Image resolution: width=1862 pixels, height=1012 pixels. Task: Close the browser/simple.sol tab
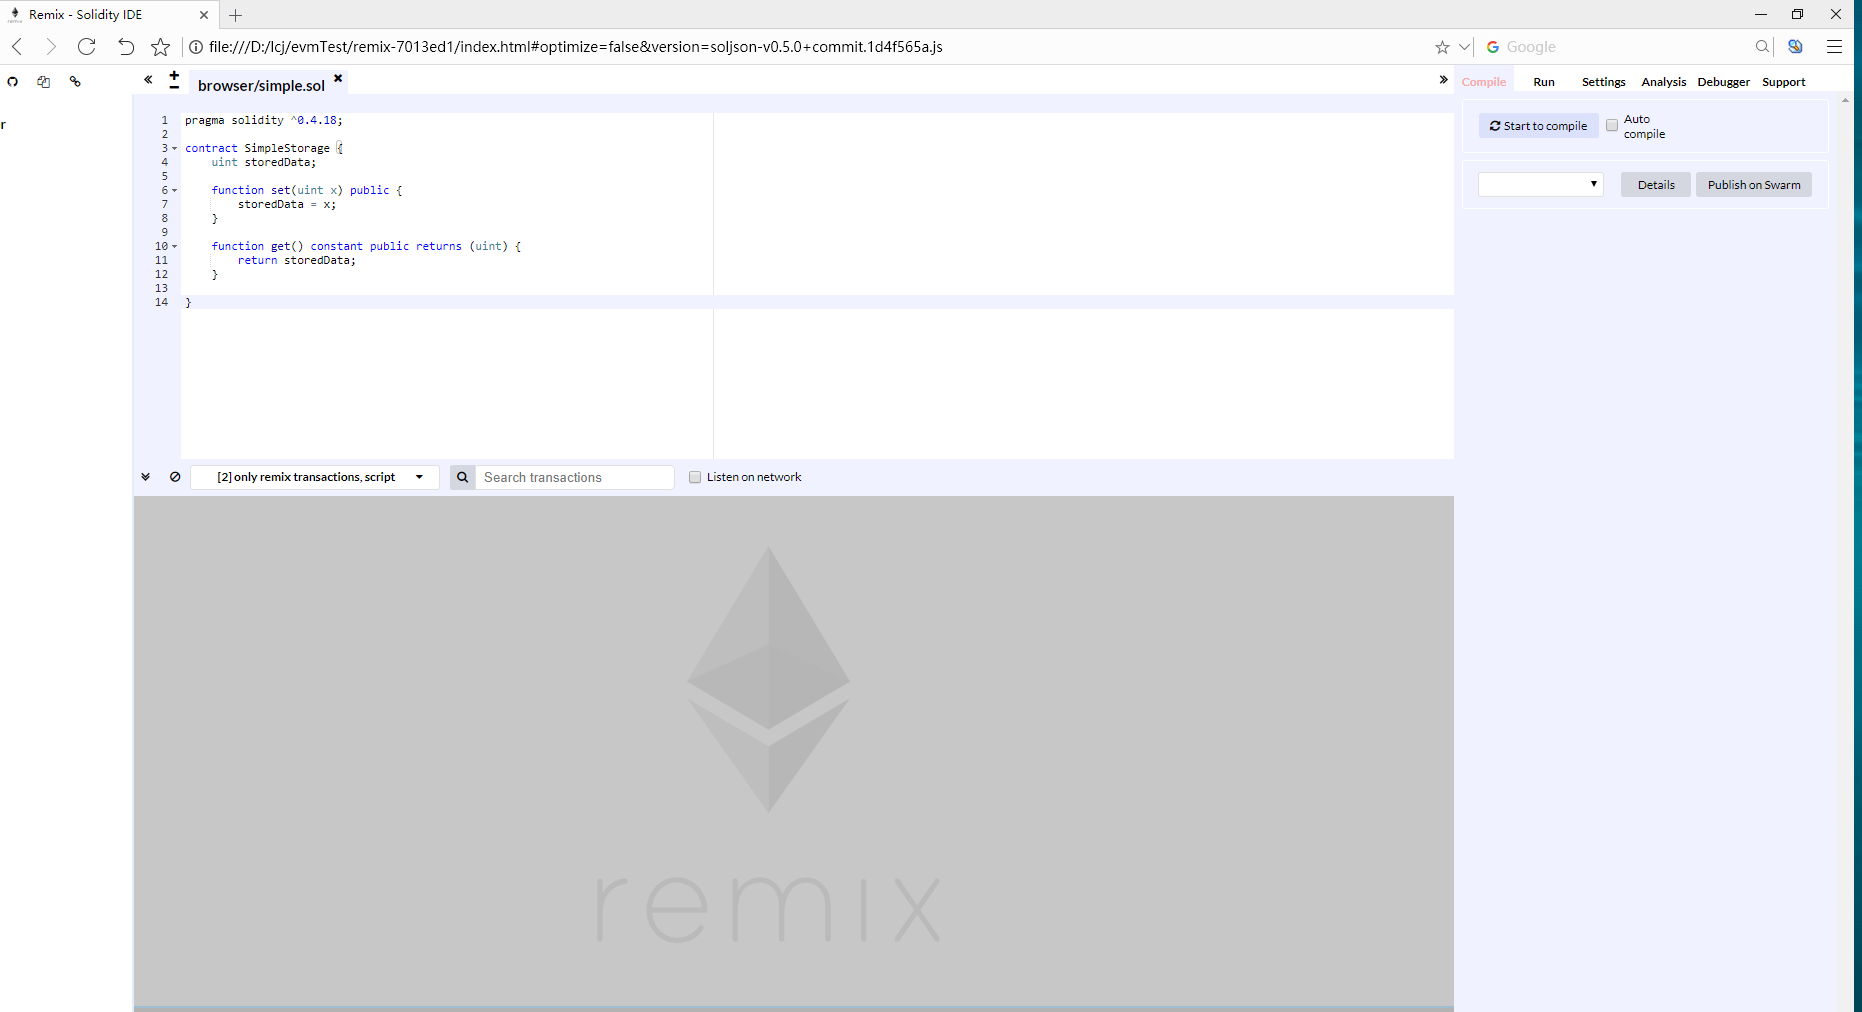[x=338, y=78]
